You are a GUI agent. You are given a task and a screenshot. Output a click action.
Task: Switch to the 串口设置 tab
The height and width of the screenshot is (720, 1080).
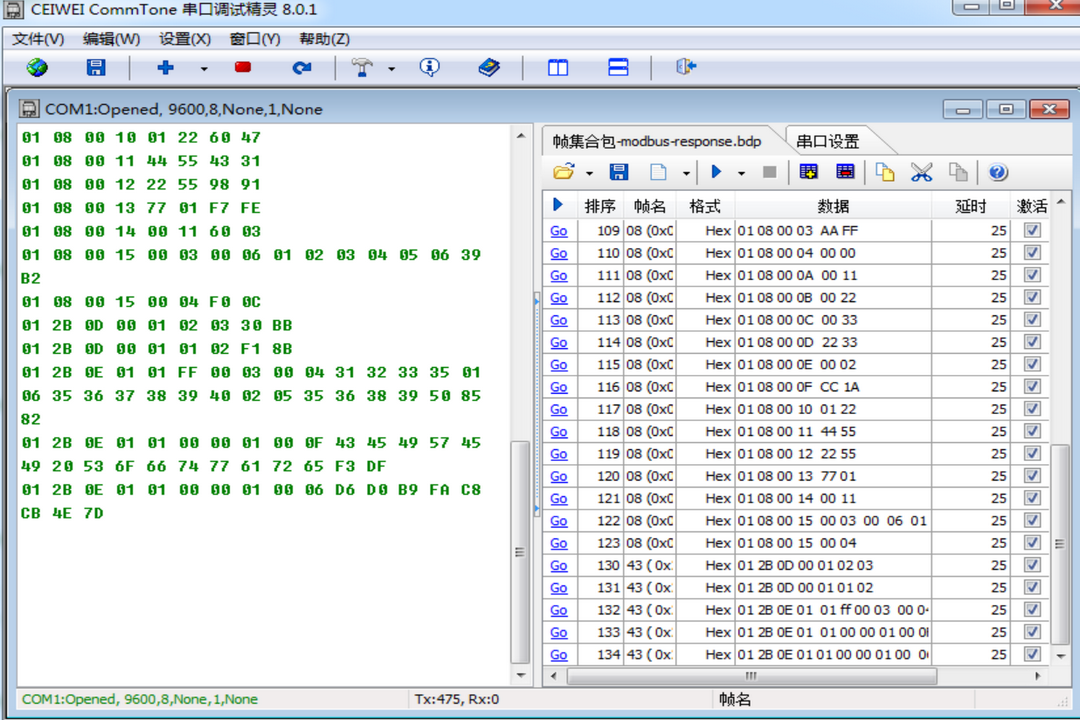tap(827, 141)
